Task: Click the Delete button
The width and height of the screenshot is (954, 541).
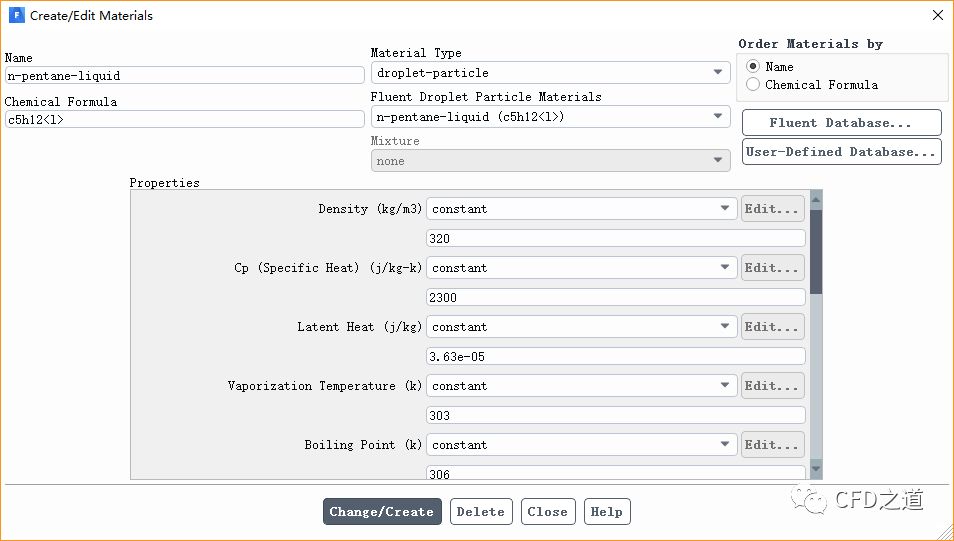Action: coord(481,512)
